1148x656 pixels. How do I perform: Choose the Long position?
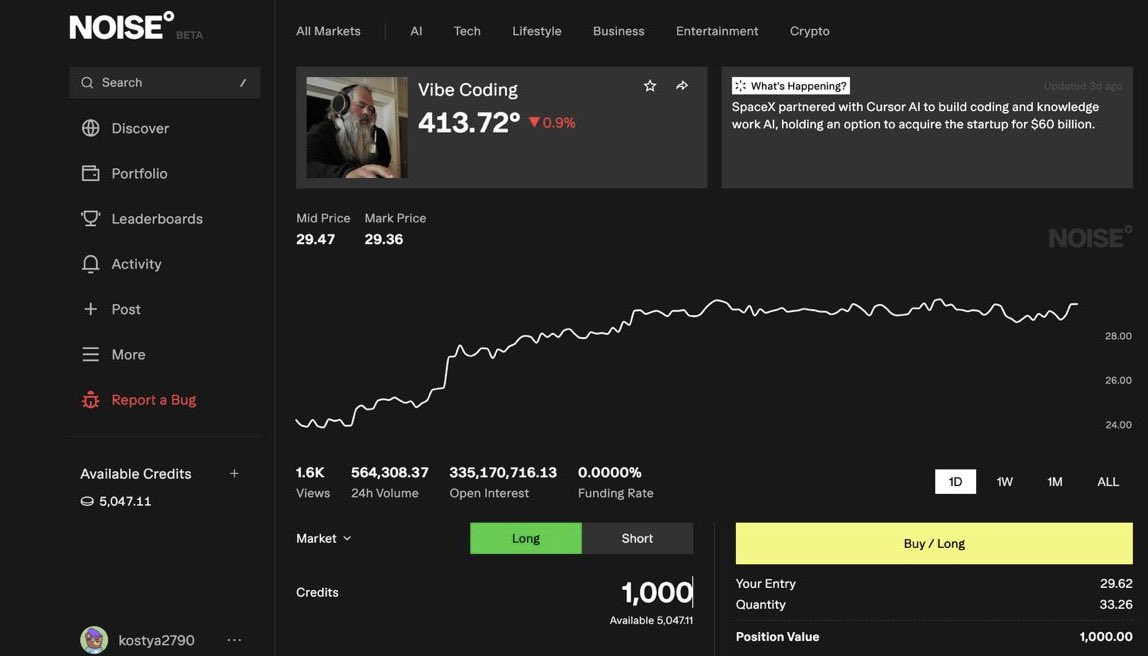pyautogui.click(x=526, y=538)
